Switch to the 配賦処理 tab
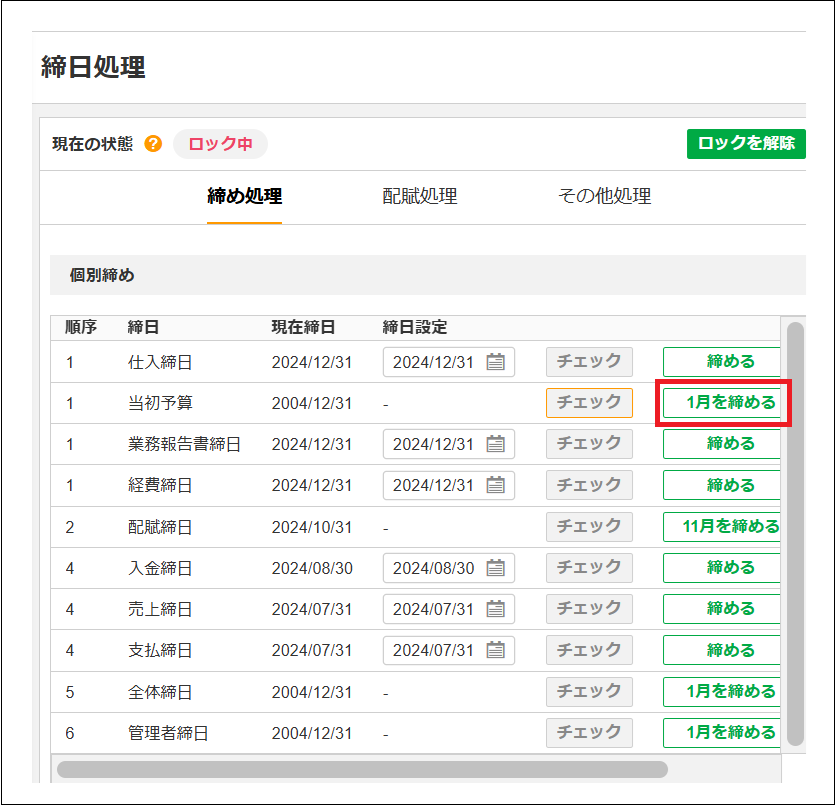 (419, 197)
